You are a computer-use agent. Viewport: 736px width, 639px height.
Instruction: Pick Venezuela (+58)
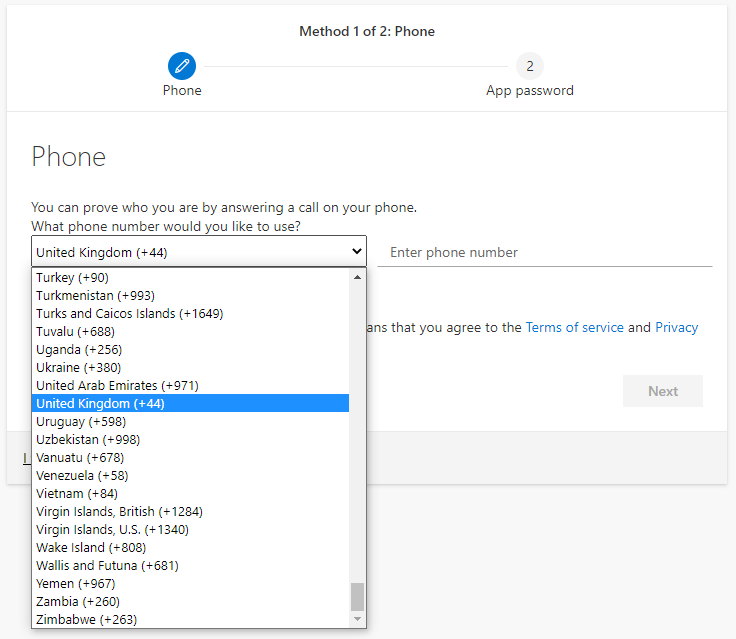pyautogui.click(x=190, y=476)
